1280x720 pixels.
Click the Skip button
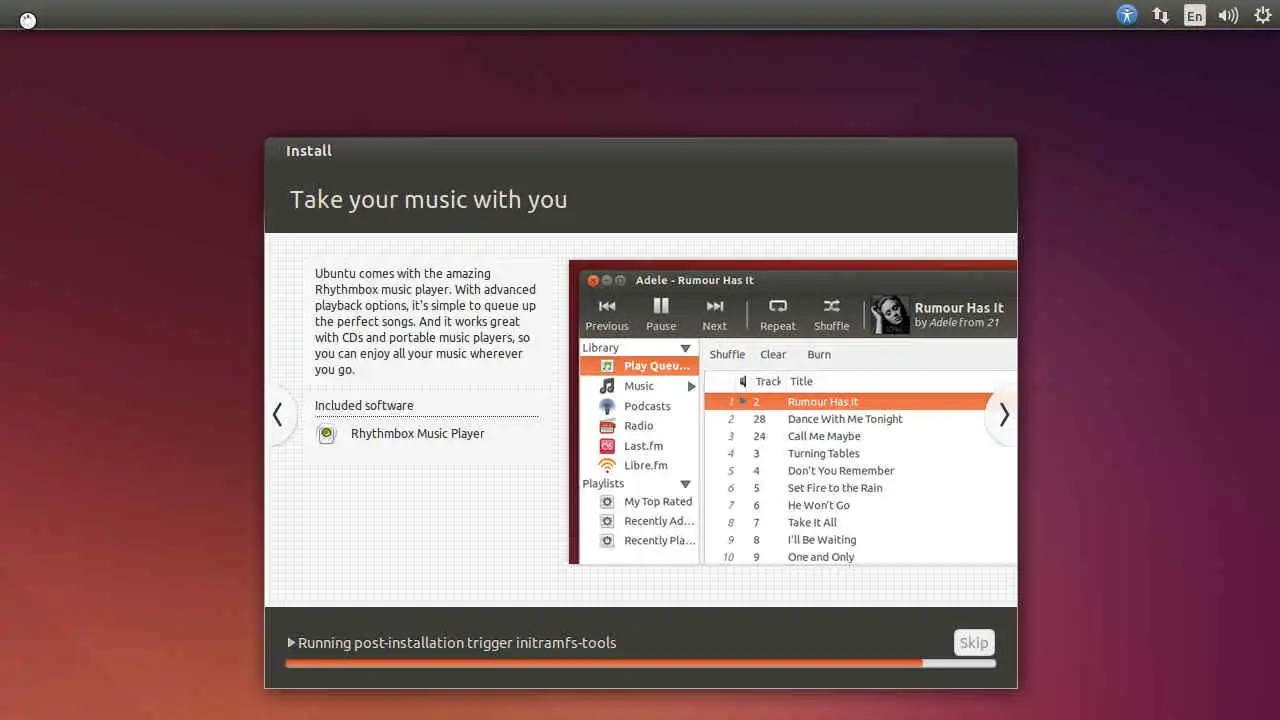click(974, 643)
